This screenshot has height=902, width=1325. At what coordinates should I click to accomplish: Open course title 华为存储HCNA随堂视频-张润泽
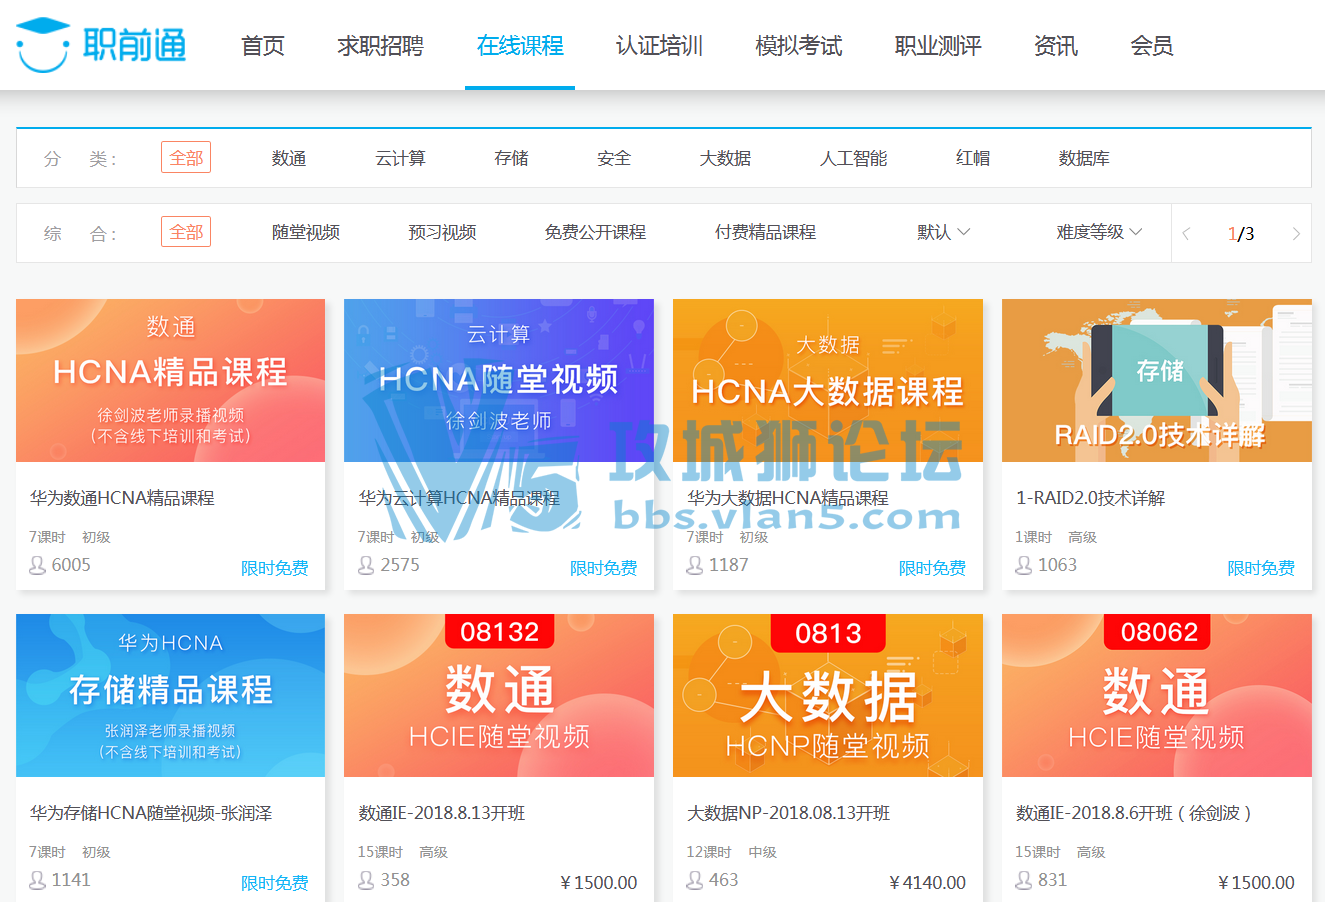[x=151, y=813]
